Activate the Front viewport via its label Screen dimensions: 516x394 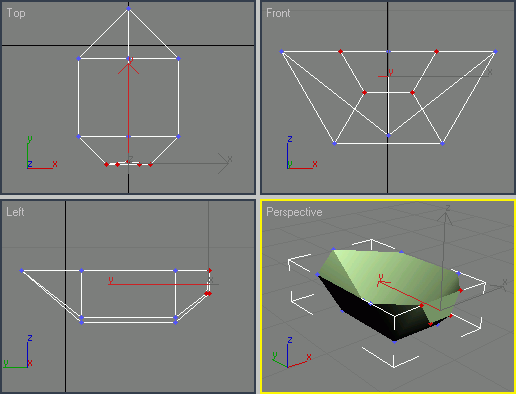[x=278, y=13]
